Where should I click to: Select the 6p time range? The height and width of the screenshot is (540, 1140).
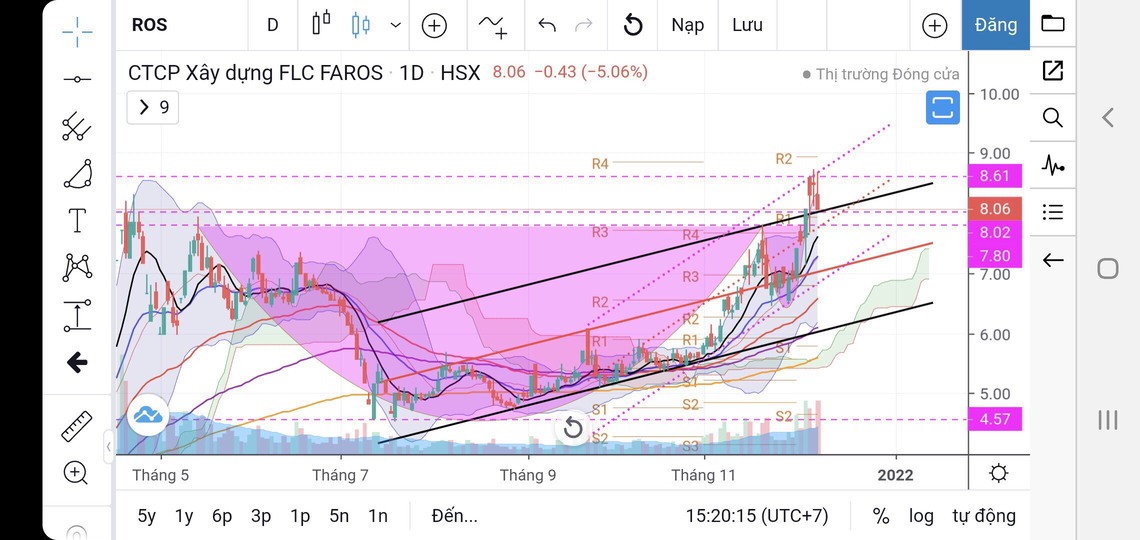click(222, 516)
